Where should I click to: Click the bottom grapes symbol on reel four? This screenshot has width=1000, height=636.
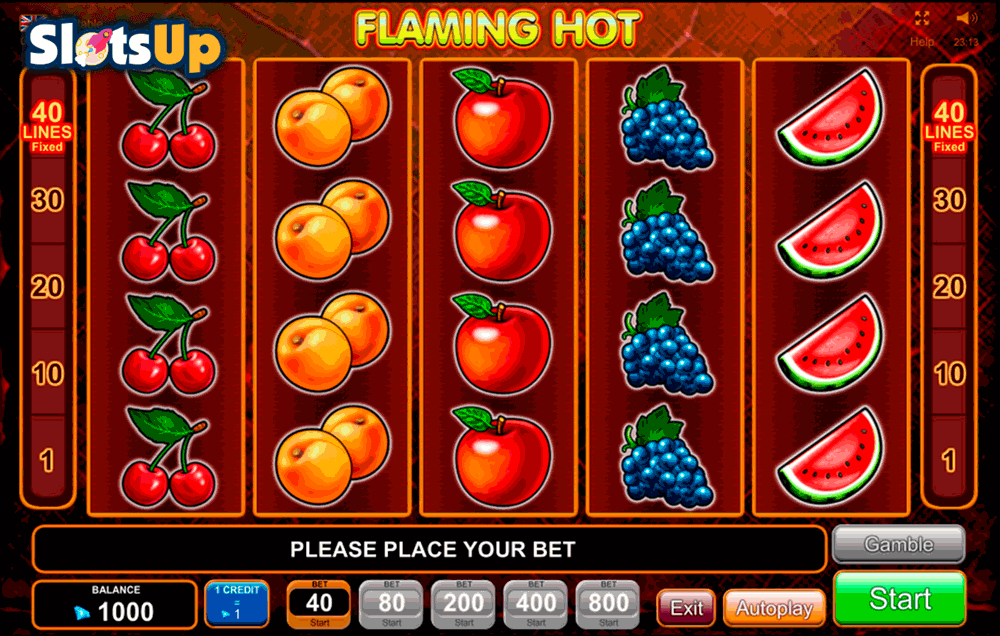(x=666, y=457)
